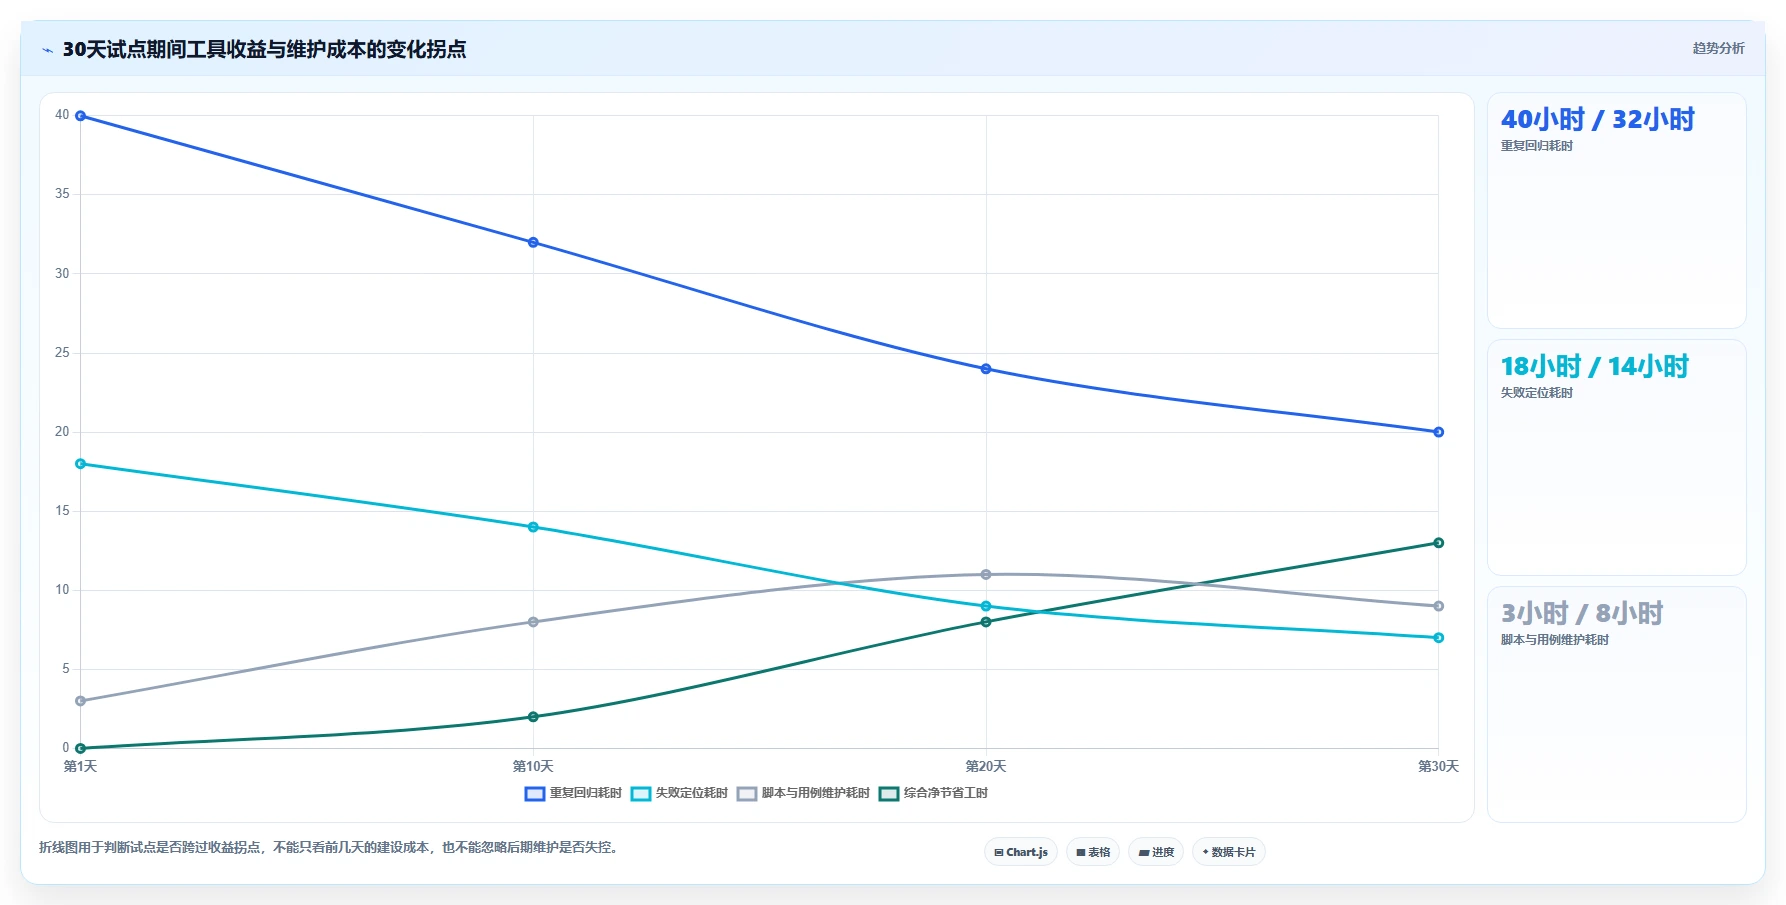Click the y-axis tick label 35
1786x905 pixels.
coord(62,194)
